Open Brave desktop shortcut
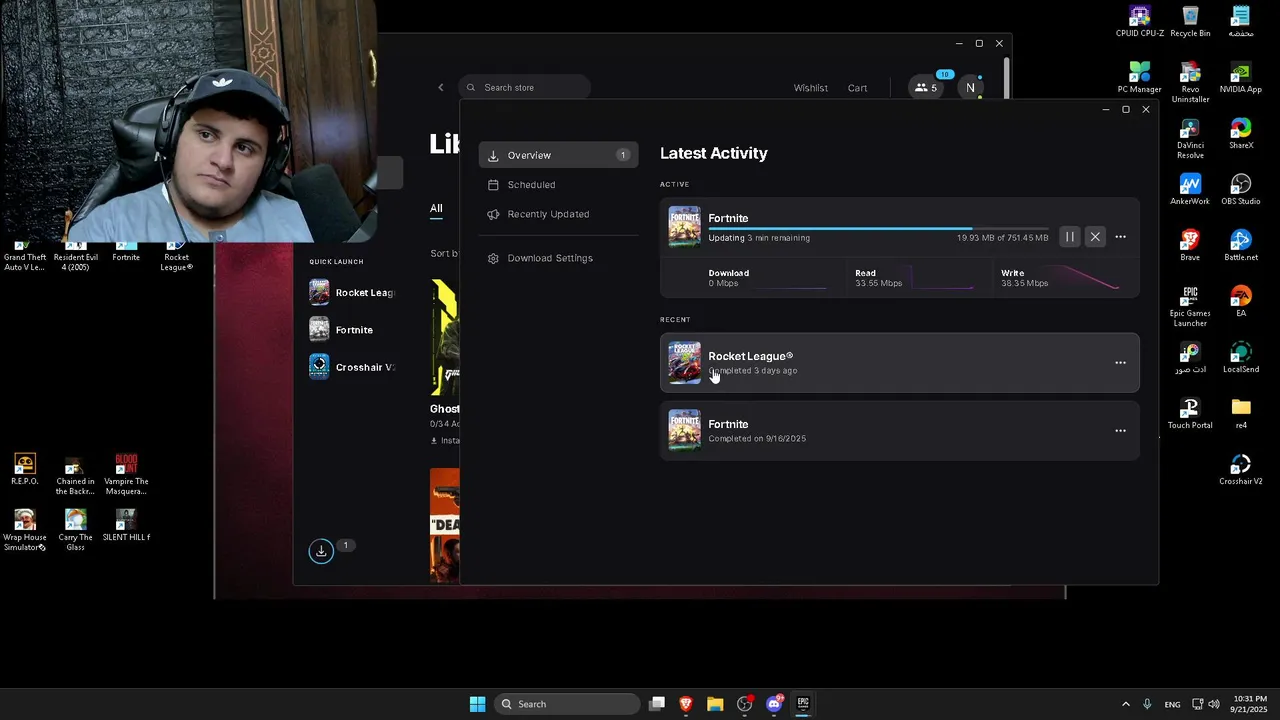 point(1190,245)
